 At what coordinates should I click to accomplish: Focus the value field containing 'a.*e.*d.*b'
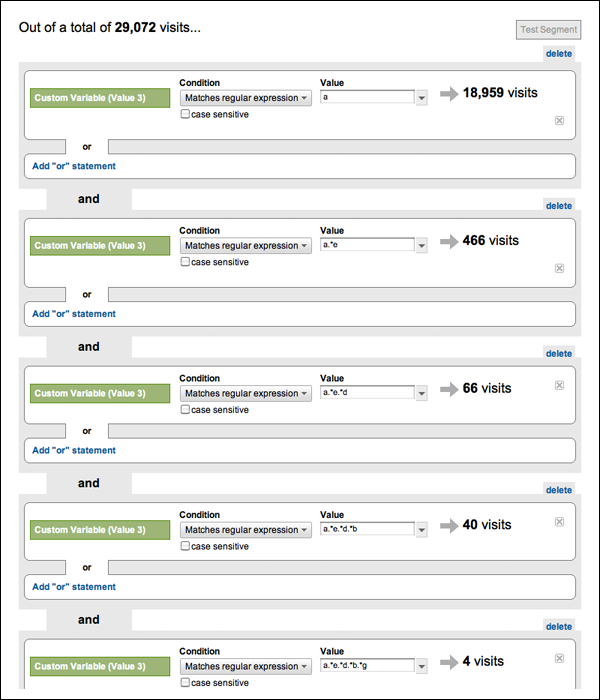pyautogui.click(x=367, y=529)
